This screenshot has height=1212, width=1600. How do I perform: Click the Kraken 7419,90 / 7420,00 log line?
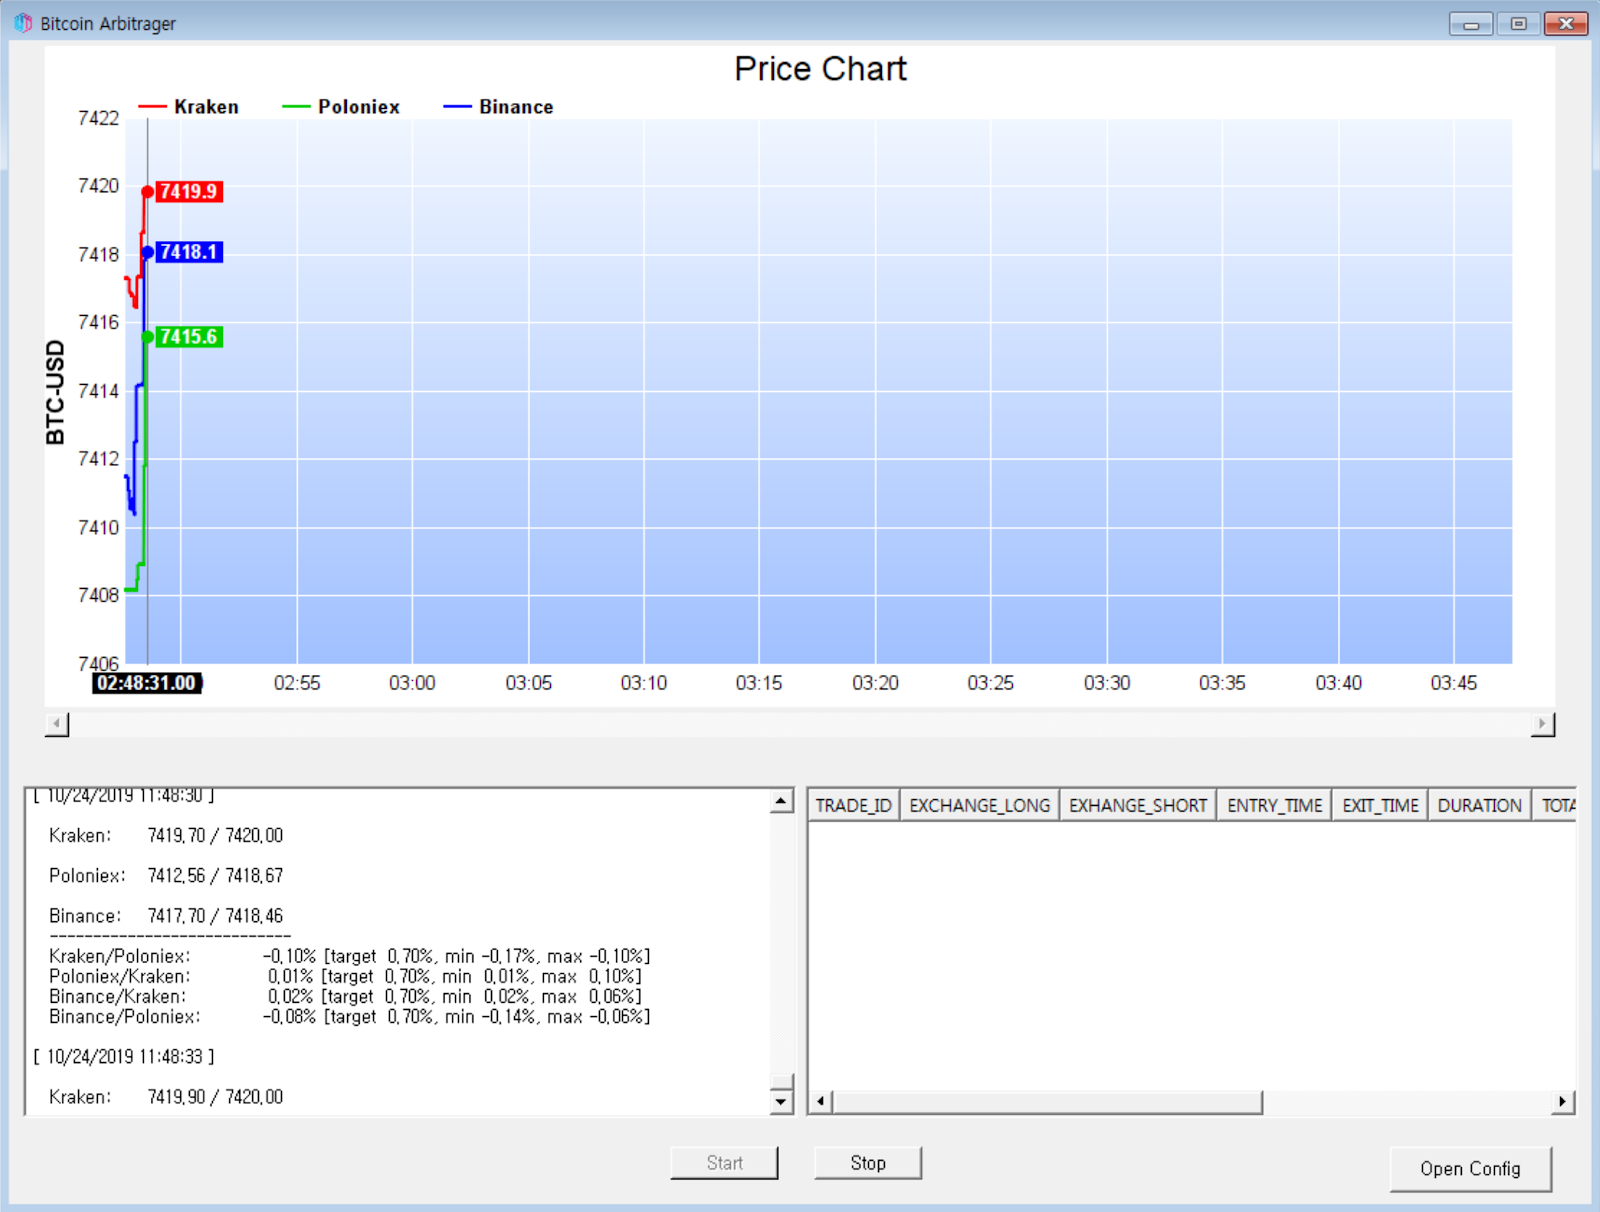click(166, 1097)
